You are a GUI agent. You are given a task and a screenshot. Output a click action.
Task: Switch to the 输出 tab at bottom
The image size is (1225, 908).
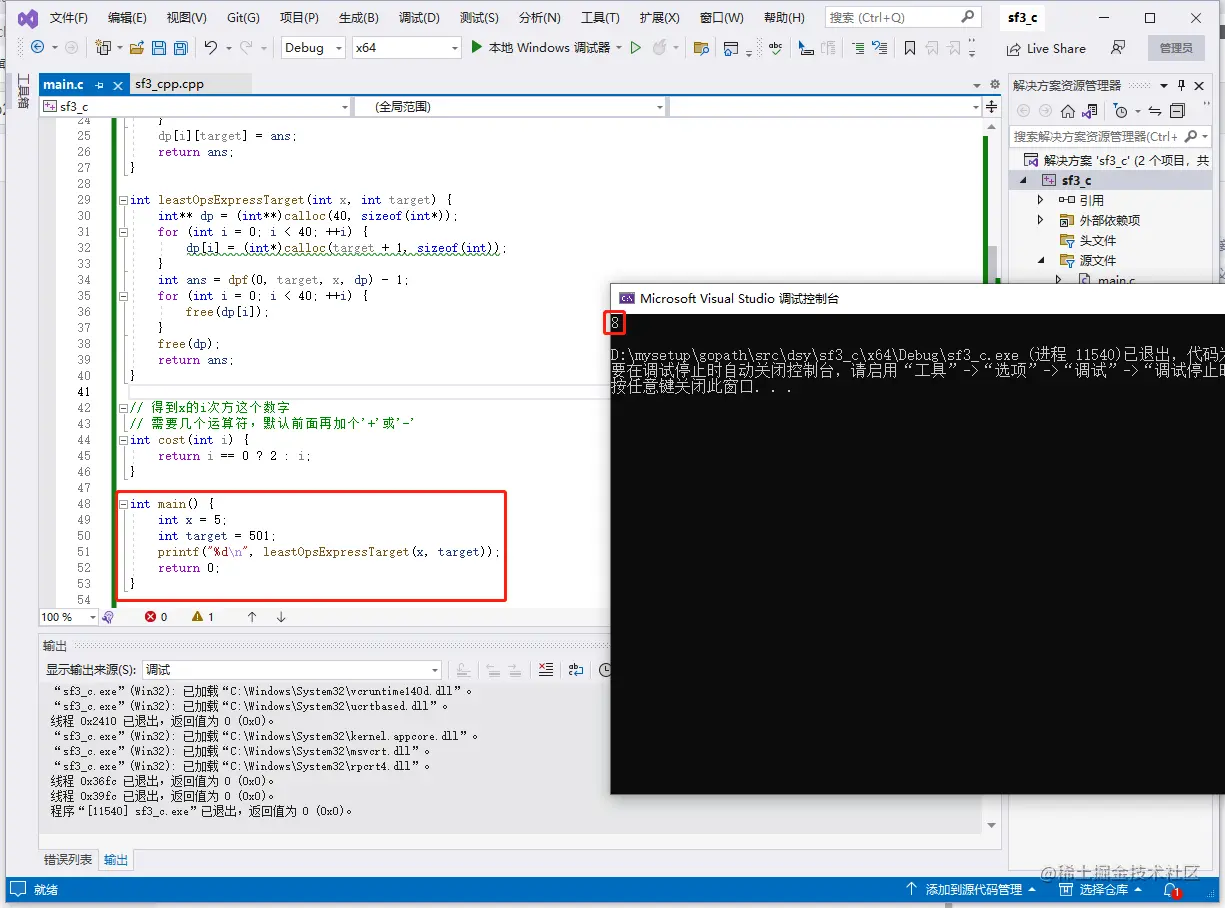116,859
